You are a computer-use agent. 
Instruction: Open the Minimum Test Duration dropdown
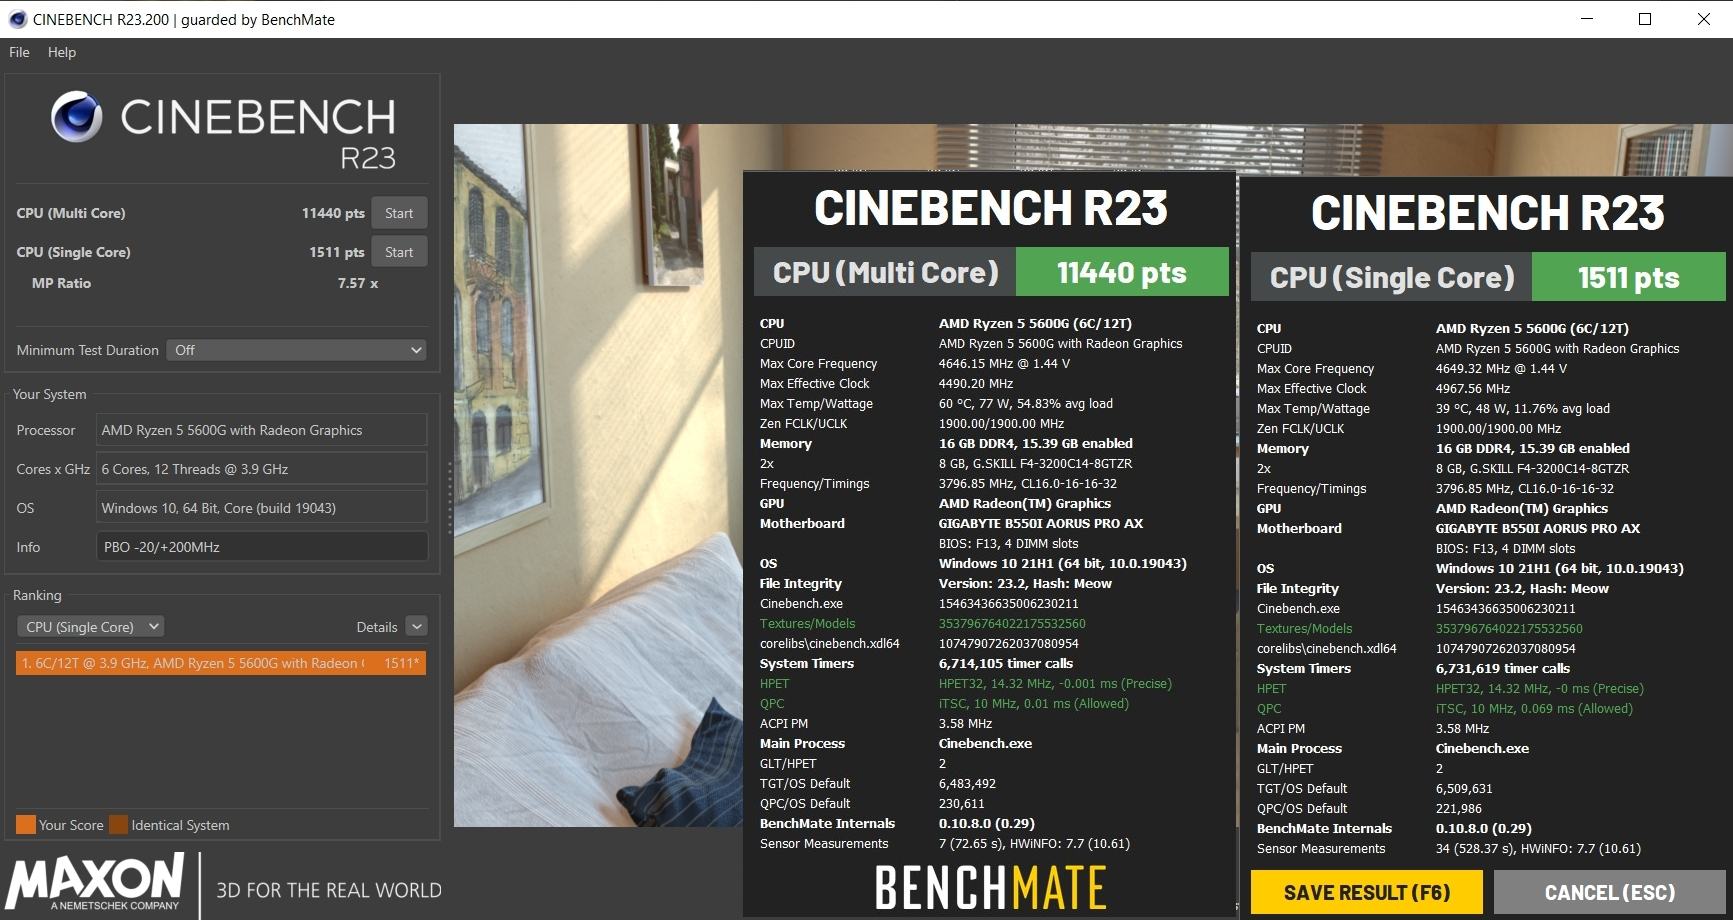(x=297, y=350)
